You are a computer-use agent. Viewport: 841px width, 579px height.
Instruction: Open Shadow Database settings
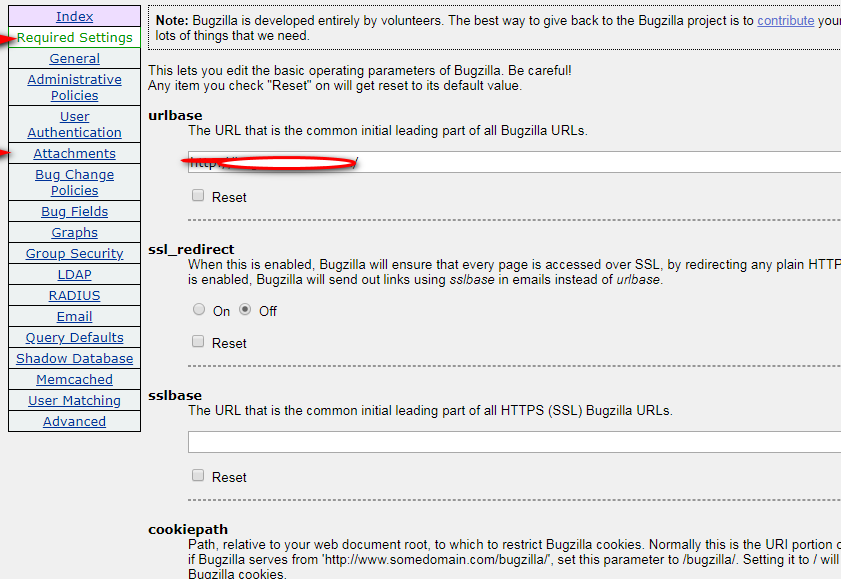pyautogui.click(x=75, y=359)
